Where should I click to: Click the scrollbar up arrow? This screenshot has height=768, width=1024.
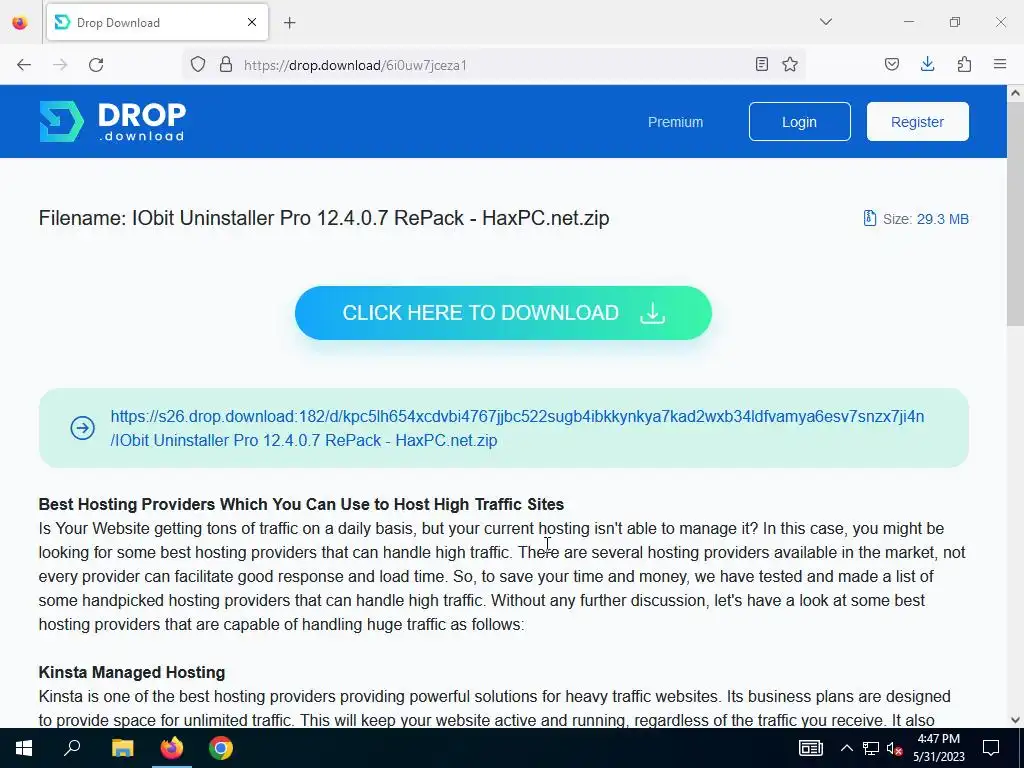click(x=1015, y=93)
